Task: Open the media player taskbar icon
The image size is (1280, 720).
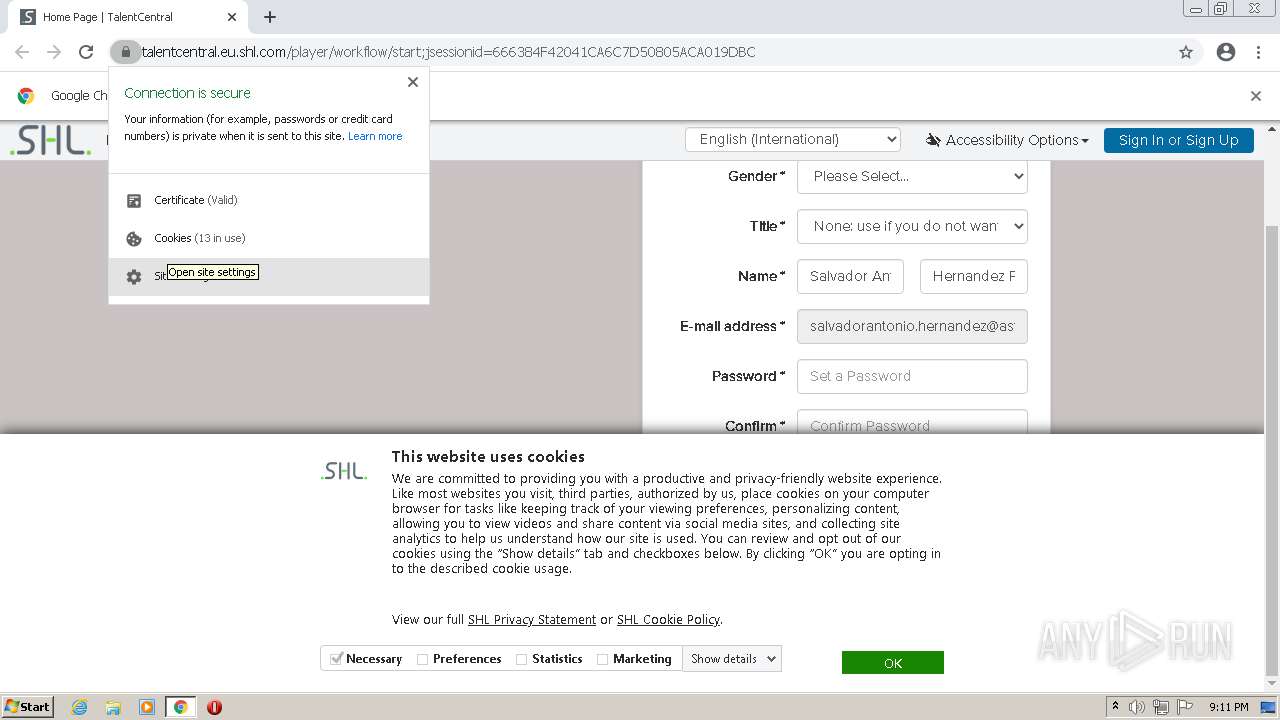Action: click(x=147, y=707)
